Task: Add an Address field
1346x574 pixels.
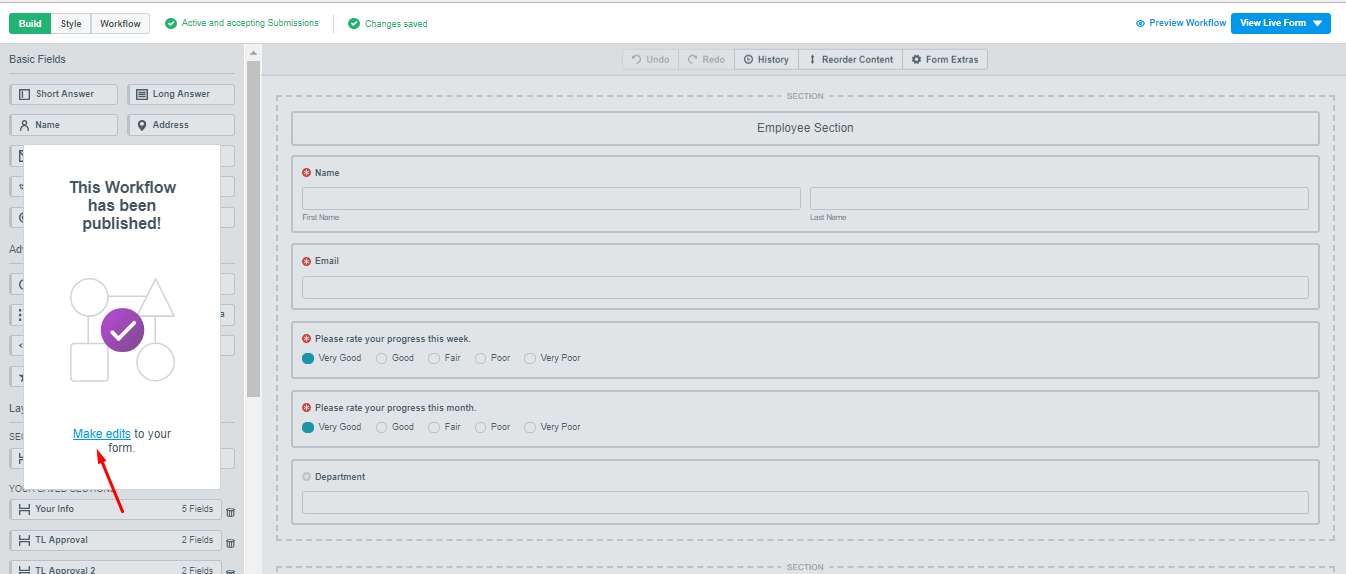Action: [181, 125]
